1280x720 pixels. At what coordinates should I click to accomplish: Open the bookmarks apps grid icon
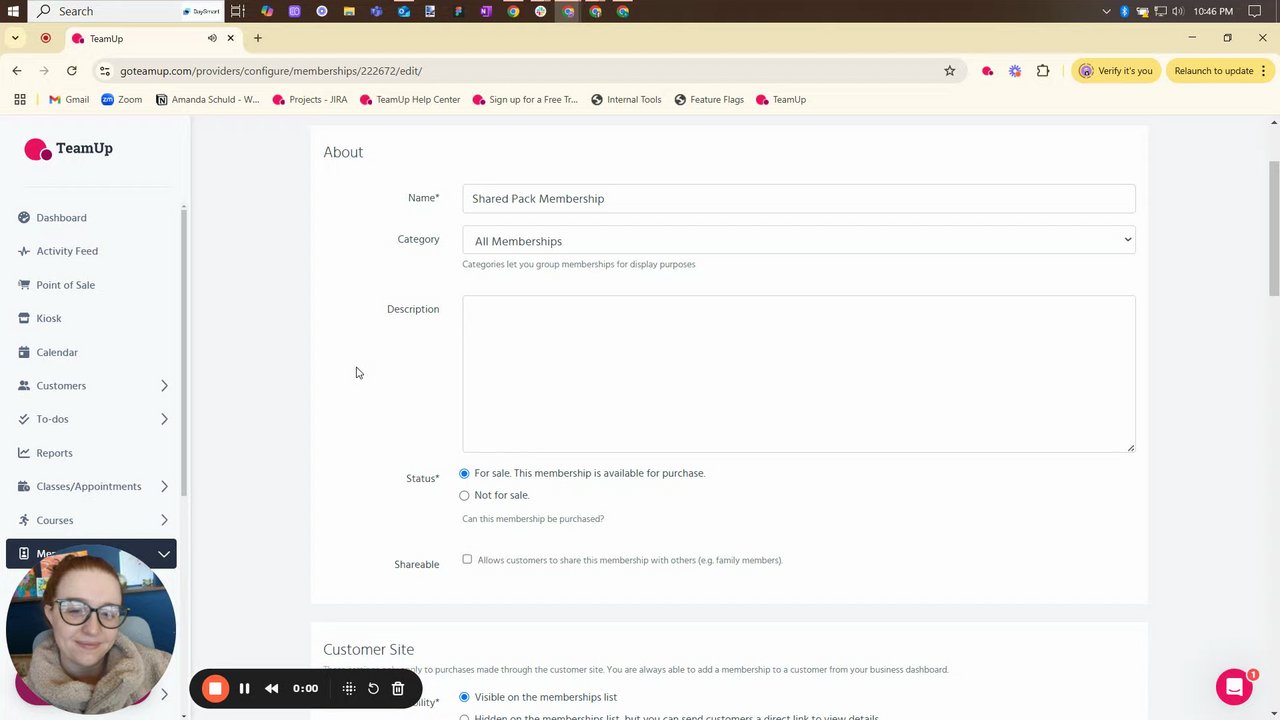19,99
